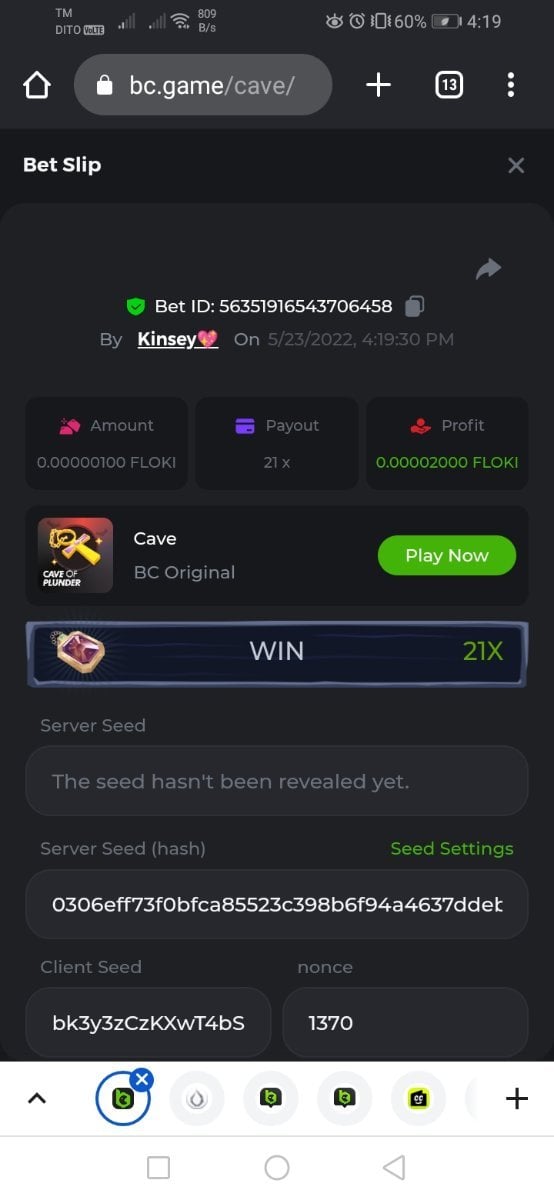The width and height of the screenshot is (554, 1200).
Task: Add a new tab from the bottom bar plus
Action: coord(516,1099)
